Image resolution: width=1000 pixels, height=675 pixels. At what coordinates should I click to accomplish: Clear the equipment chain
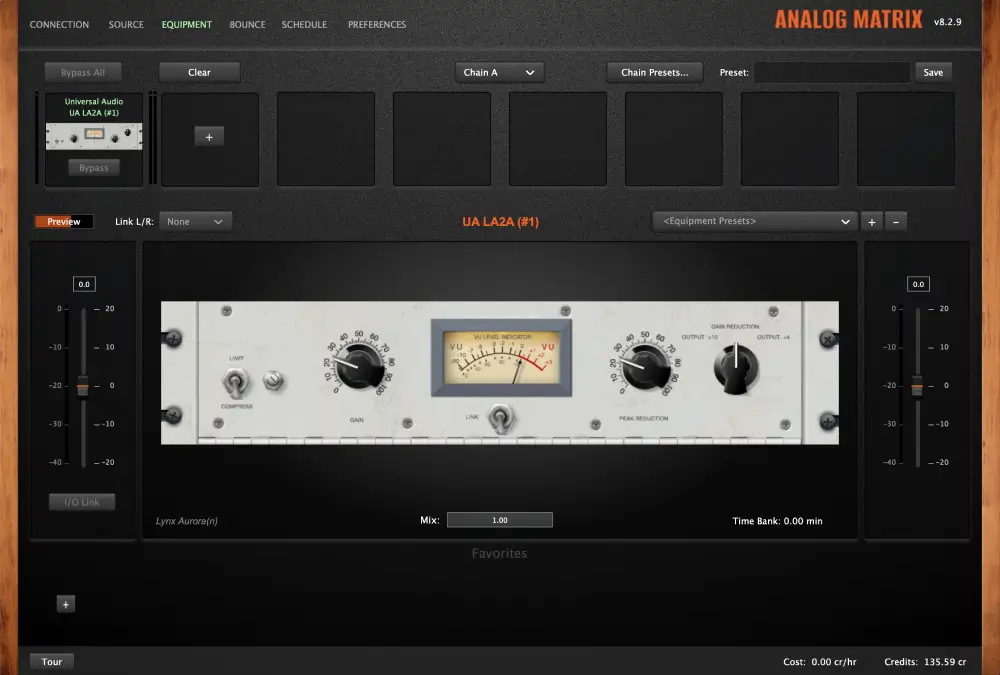pos(199,72)
